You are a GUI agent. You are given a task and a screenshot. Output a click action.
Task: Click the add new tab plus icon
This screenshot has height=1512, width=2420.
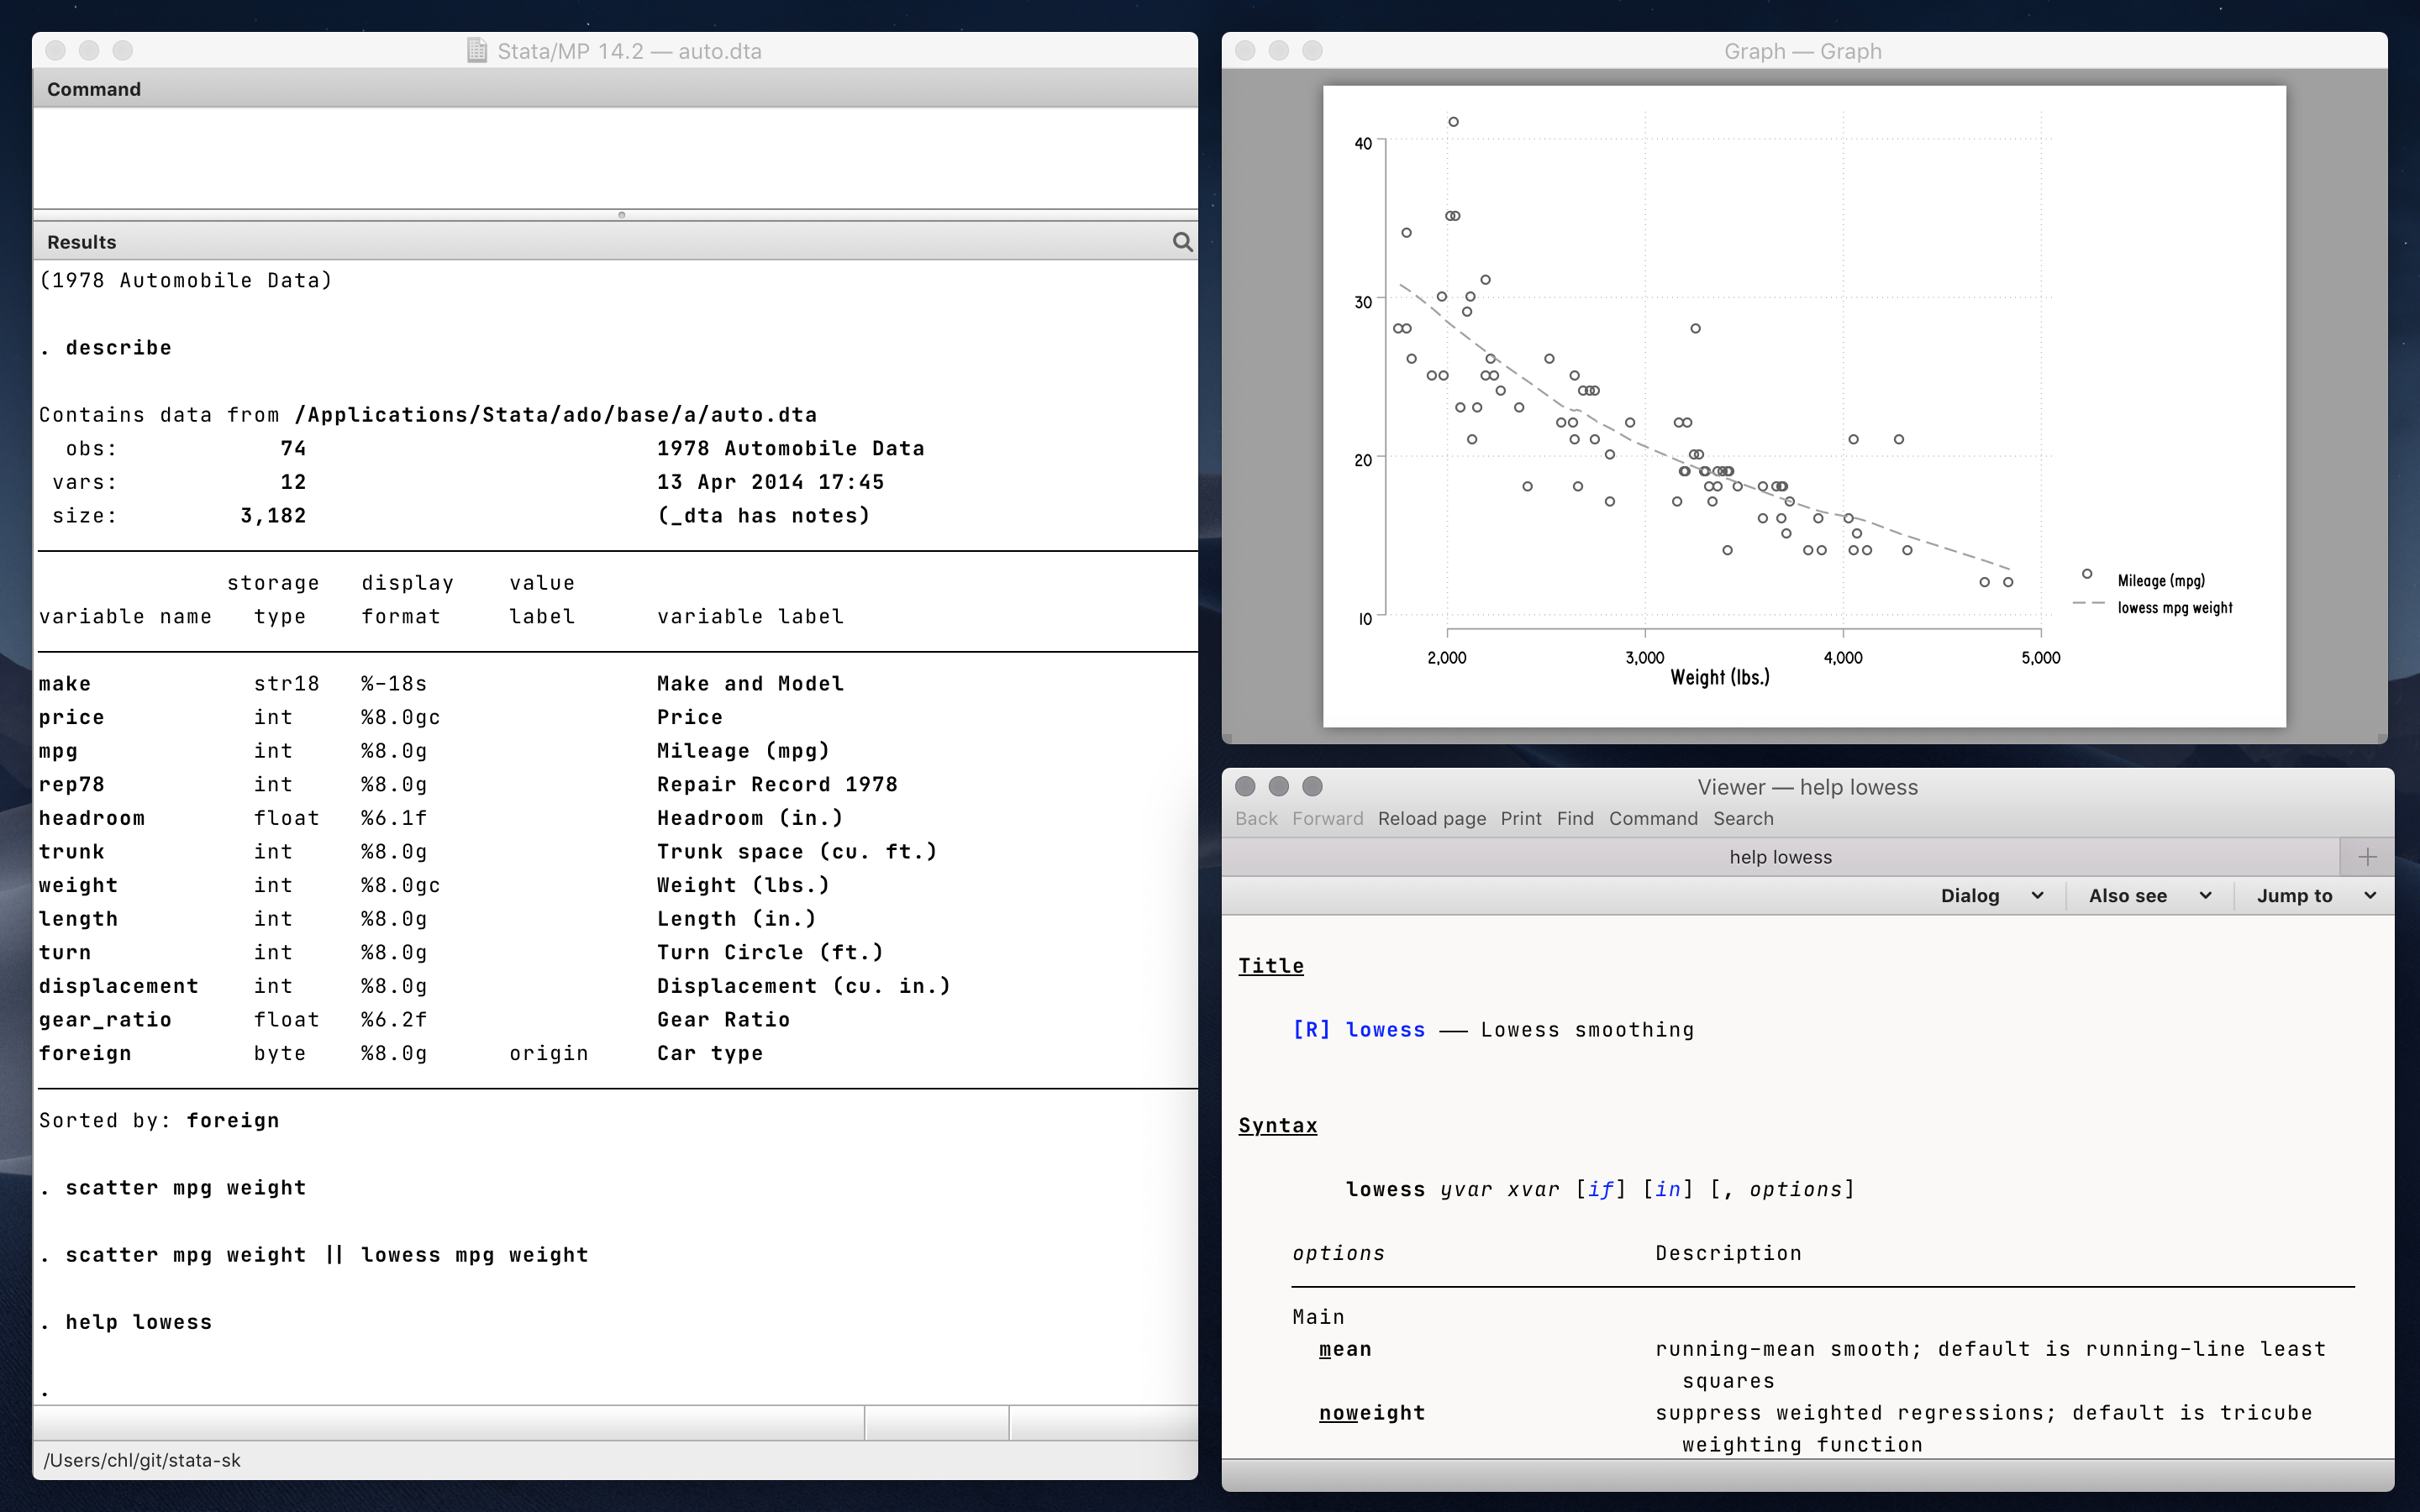tap(2366, 857)
